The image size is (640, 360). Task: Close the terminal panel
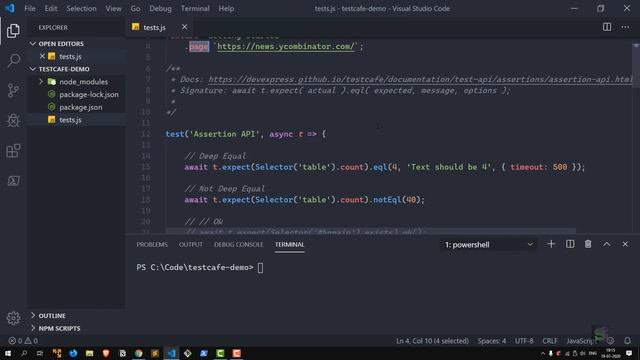click(x=625, y=244)
